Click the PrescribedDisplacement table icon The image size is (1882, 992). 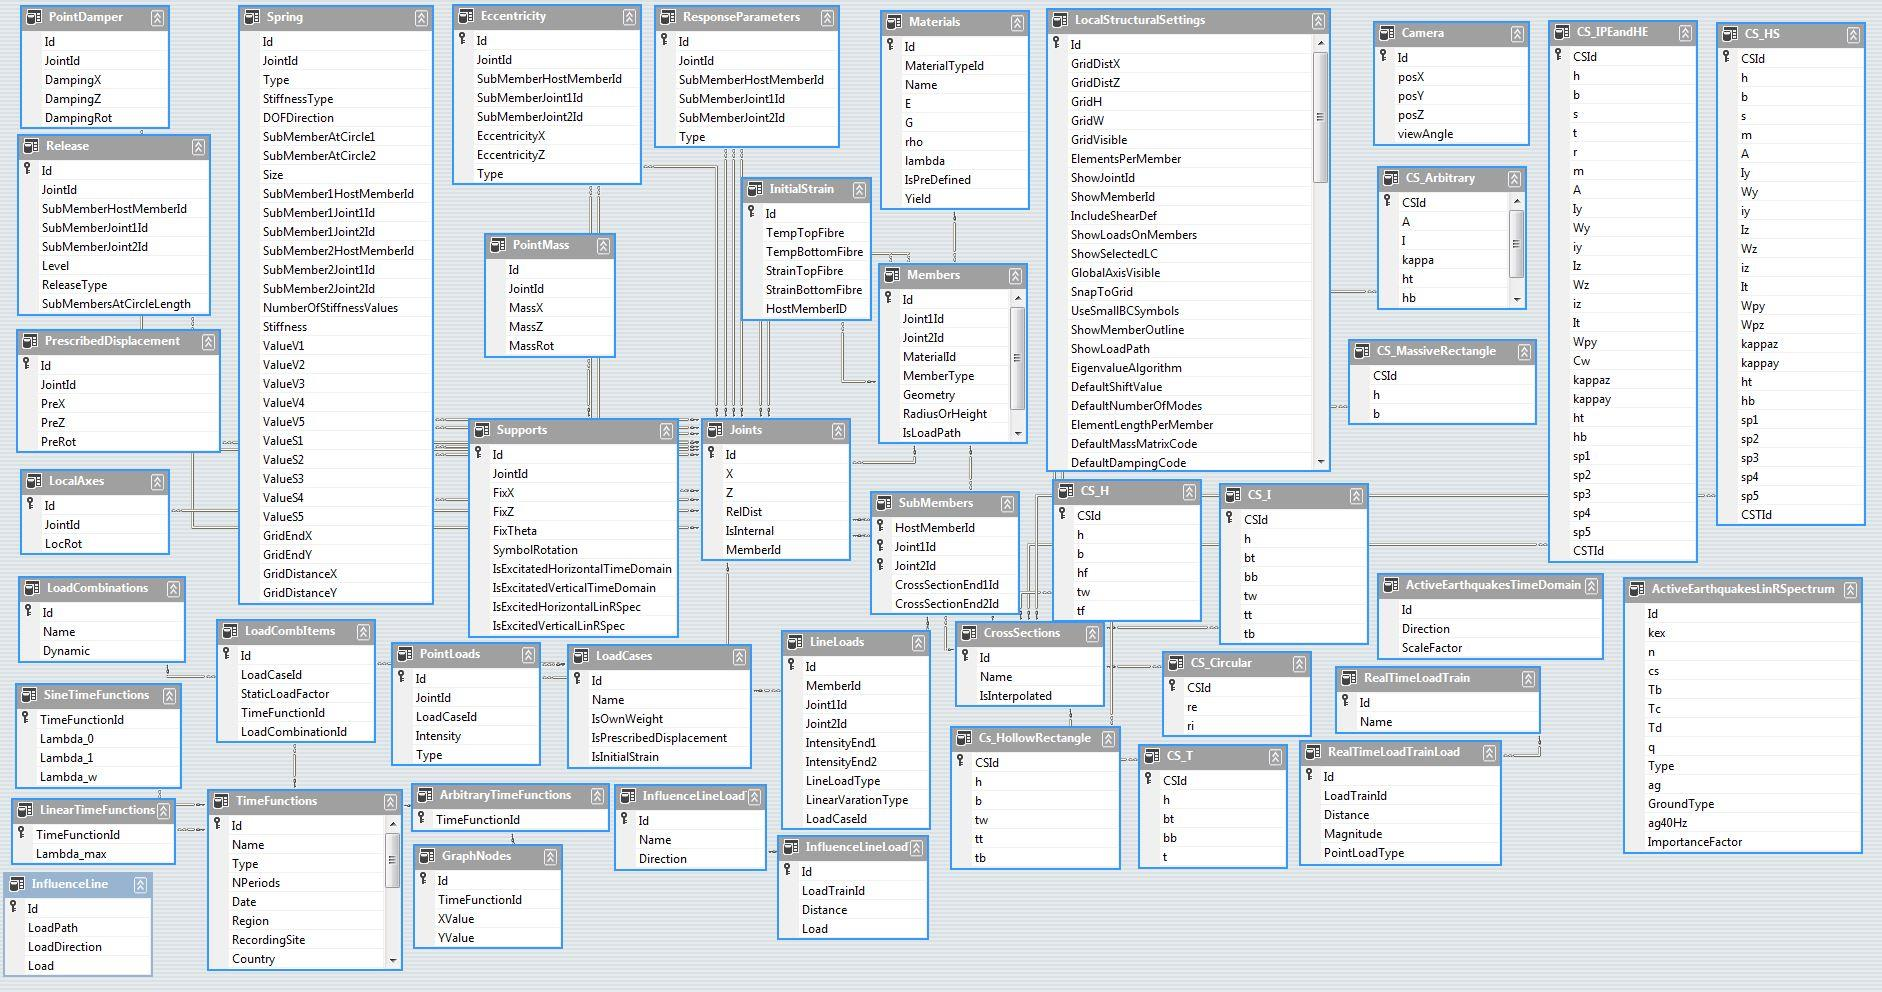coord(30,342)
